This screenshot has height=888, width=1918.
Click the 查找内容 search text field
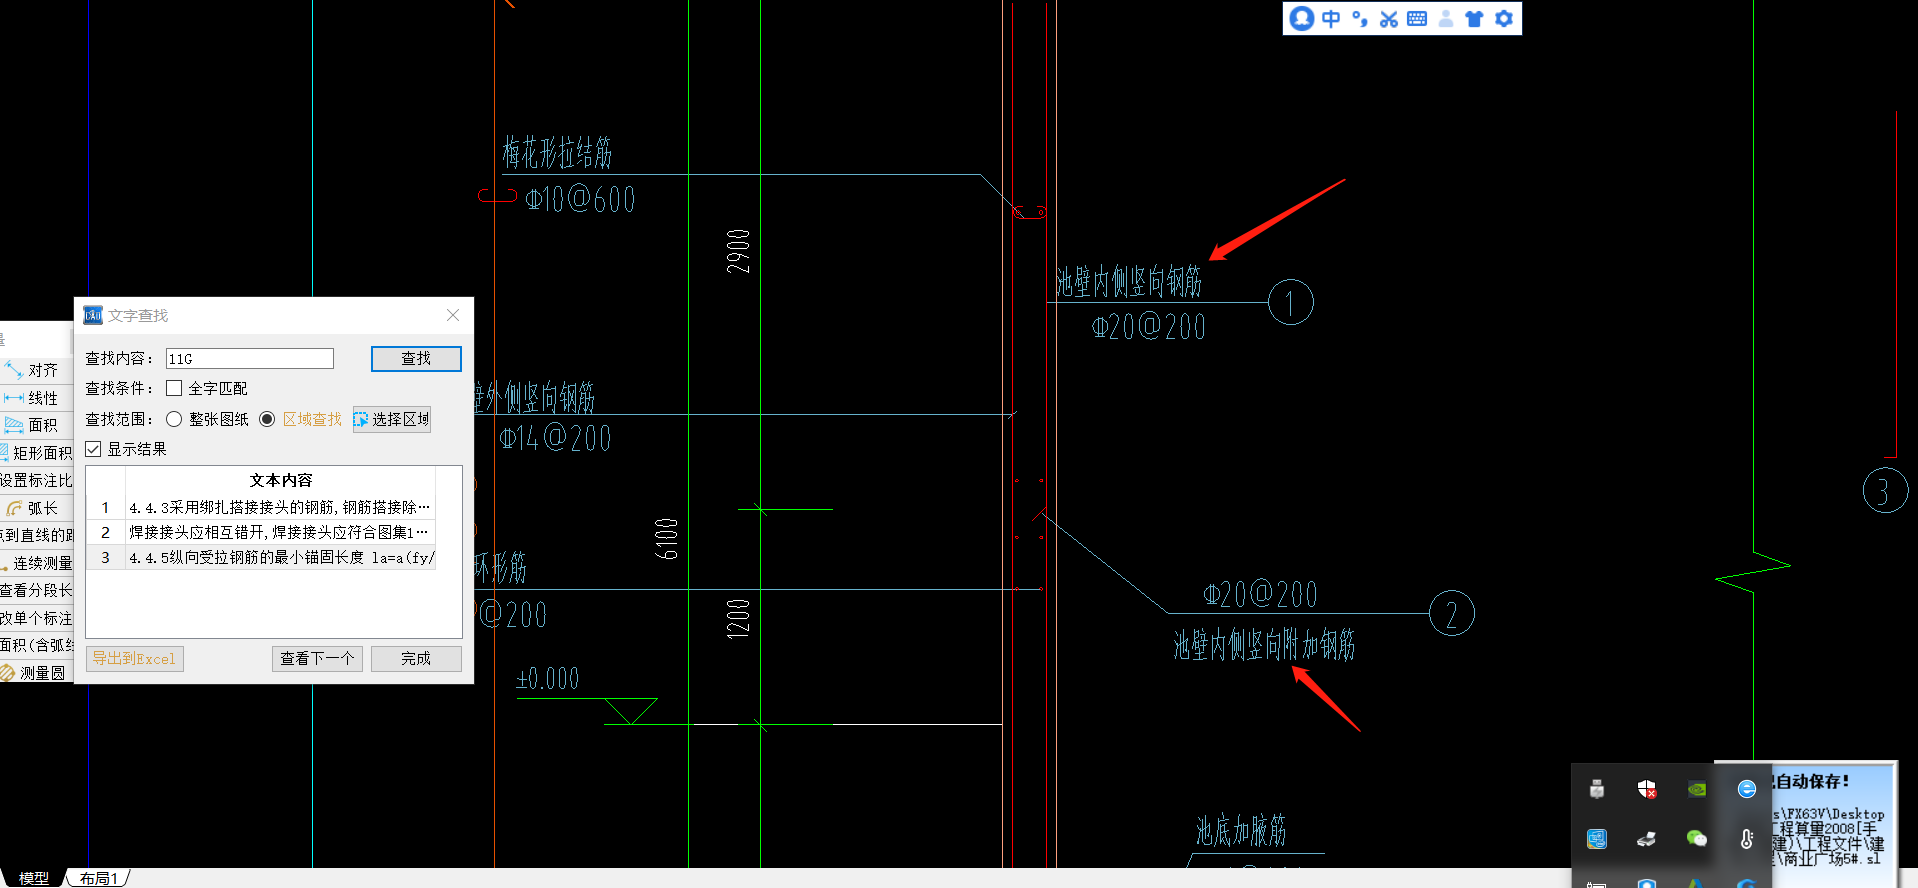250,358
